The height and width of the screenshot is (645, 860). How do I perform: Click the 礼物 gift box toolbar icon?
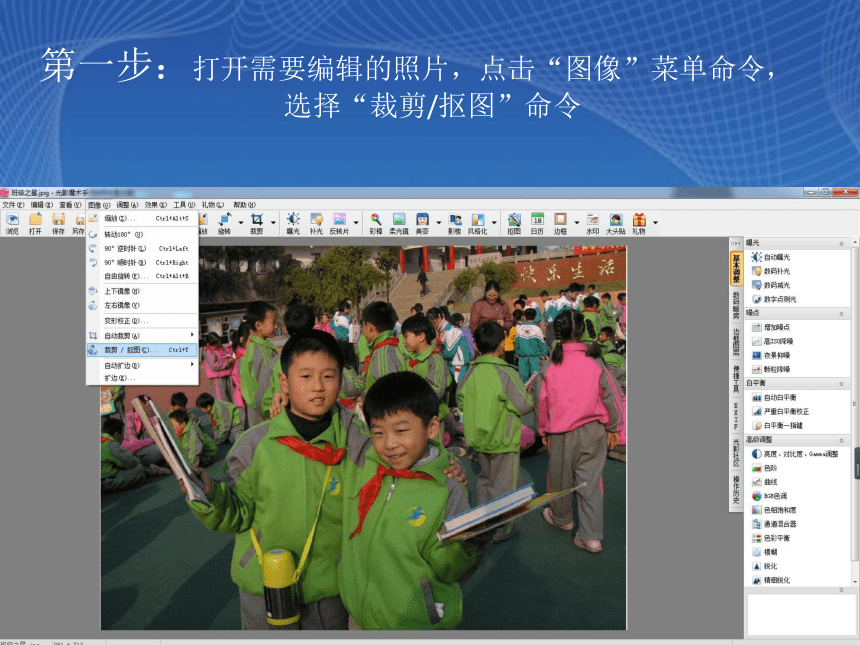(x=639, y=223)
